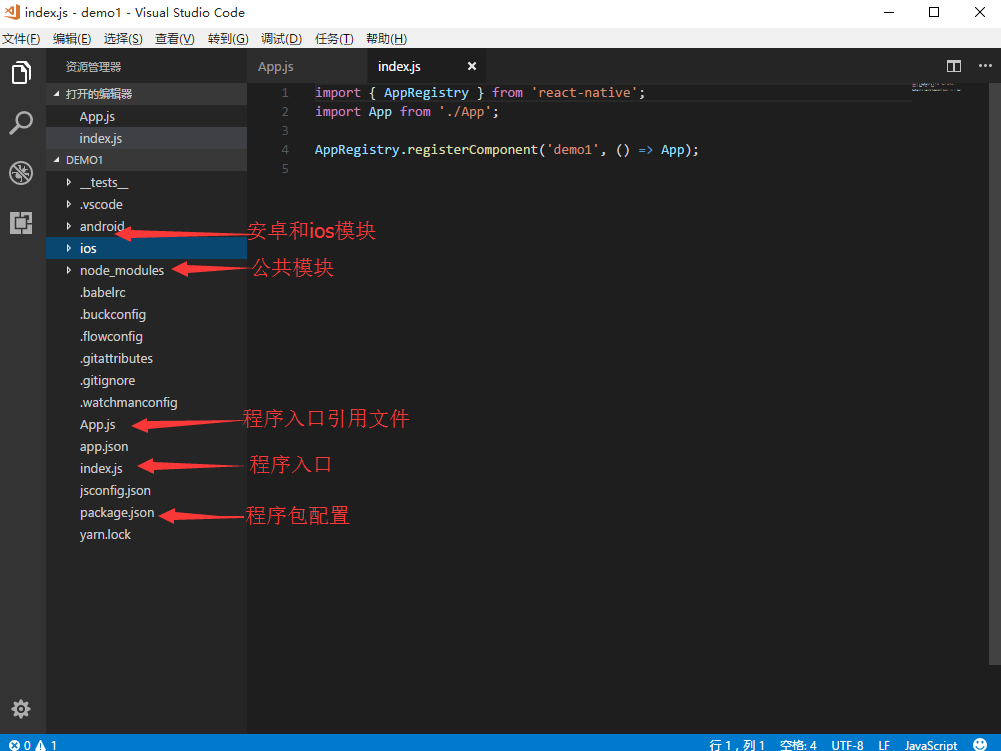Image resolution: width=1001 pixels, height=751 pixels.
Task: Open the Debug view icon
Action: [x=21, y=173]
